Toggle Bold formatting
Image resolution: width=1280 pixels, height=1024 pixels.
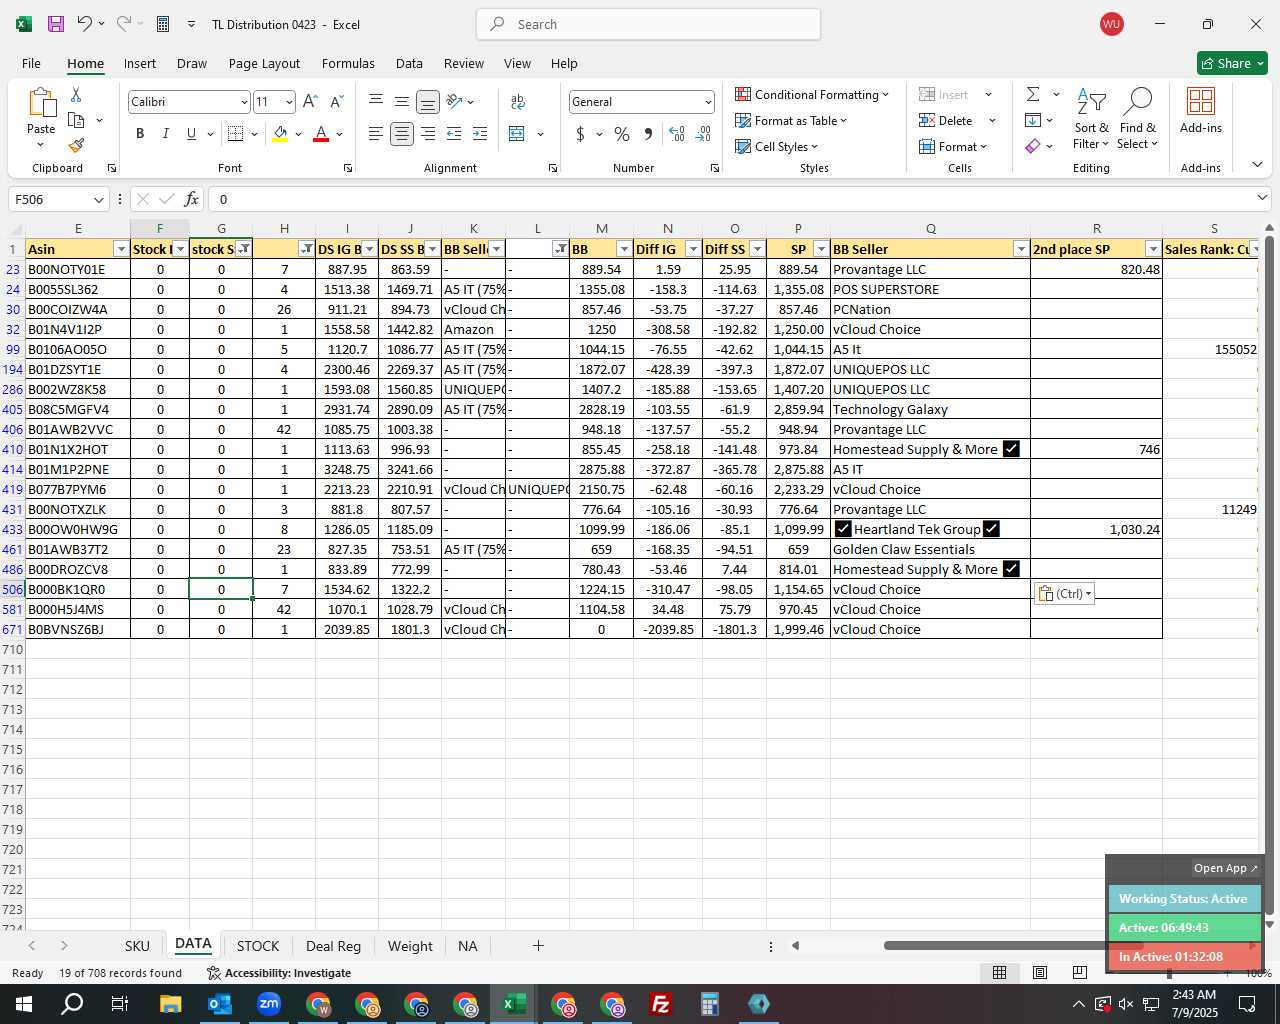pos(140,134)
